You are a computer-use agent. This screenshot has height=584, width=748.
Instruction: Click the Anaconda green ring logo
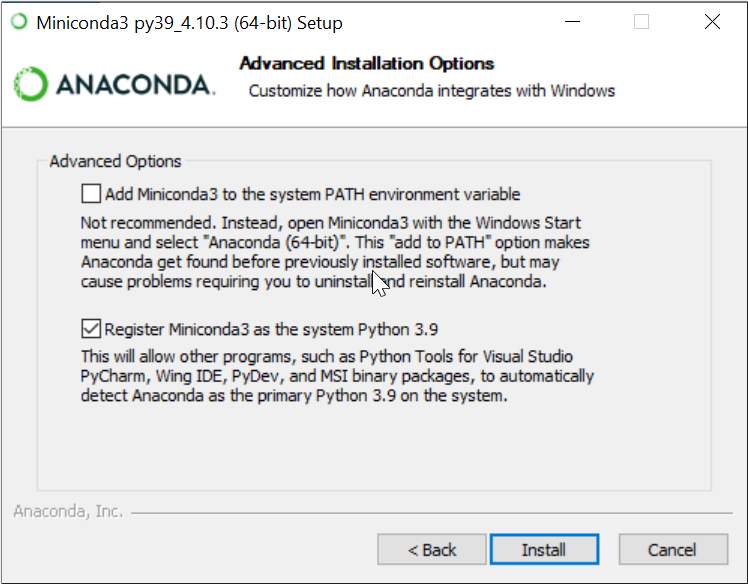tap(31, 84)
